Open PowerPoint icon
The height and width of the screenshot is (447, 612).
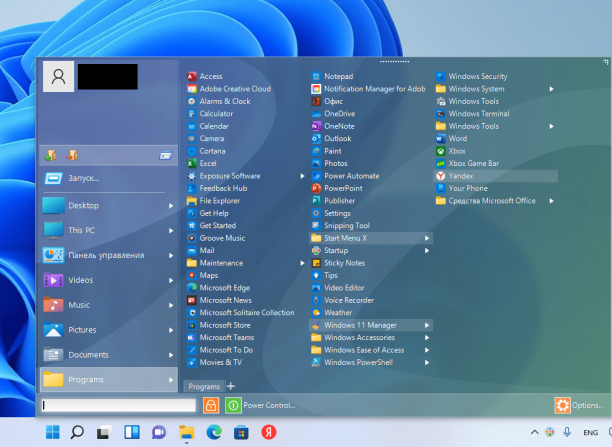(316, 188)
